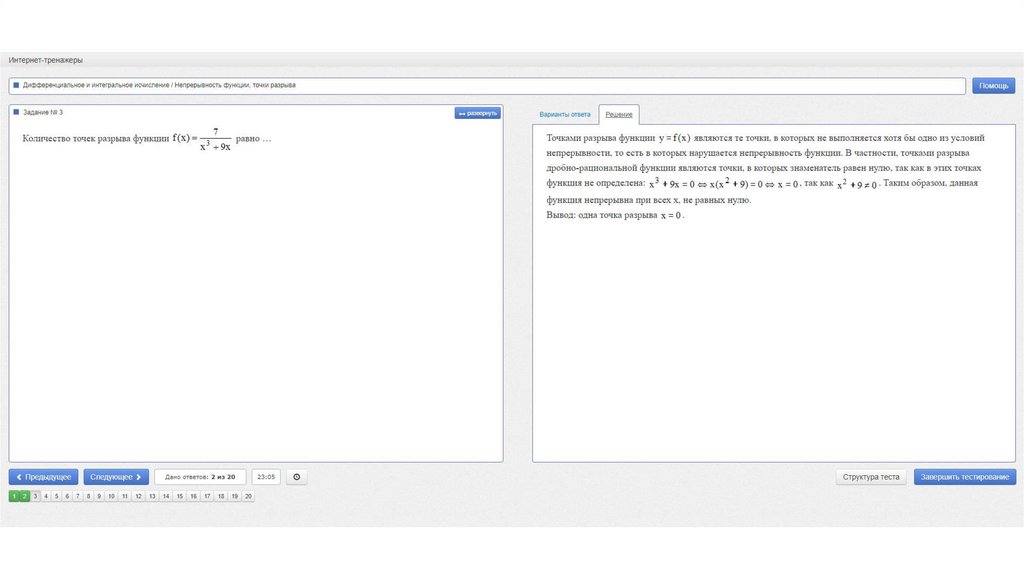
Task: Jump to question 1 in the navigator
Action: pos(14,496)
